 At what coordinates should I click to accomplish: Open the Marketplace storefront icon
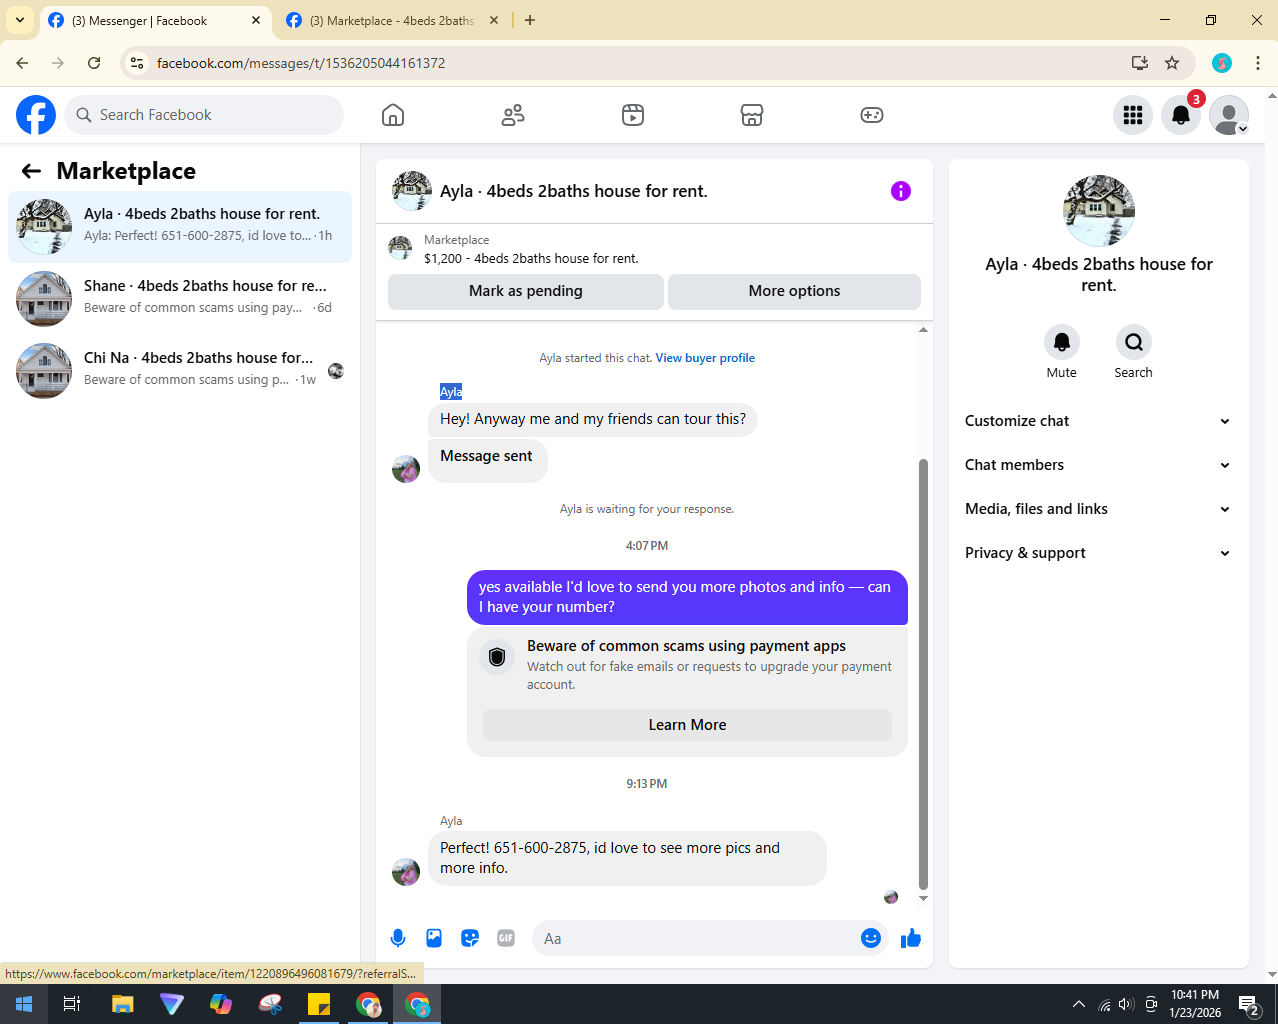click(752, 115)
